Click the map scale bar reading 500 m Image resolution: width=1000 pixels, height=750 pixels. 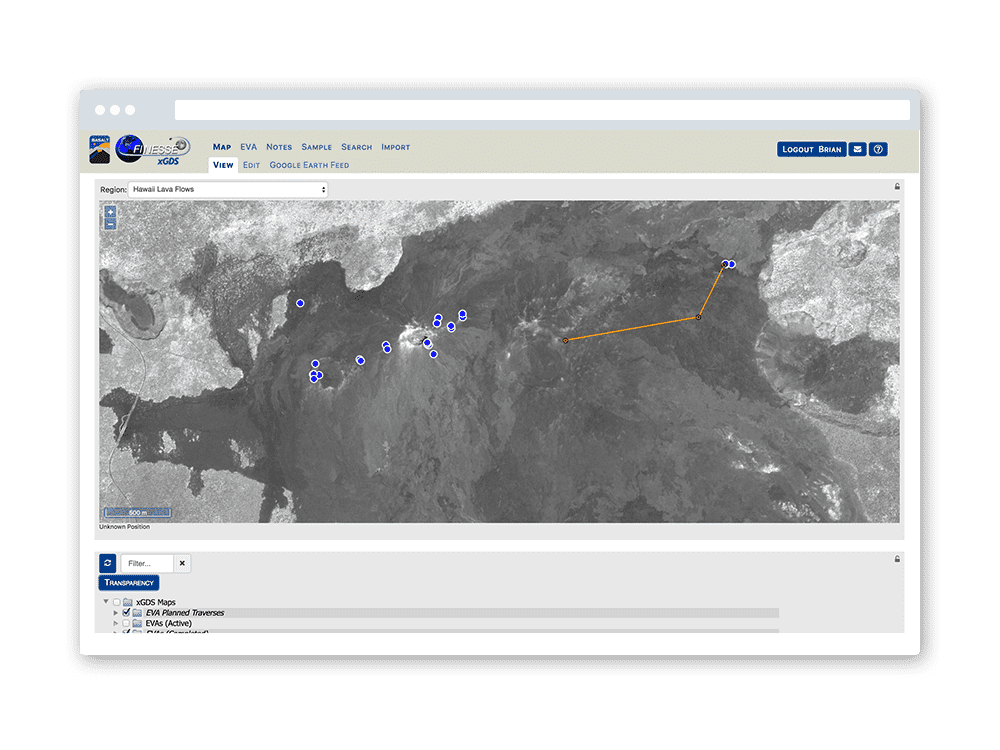click(138, 513)
